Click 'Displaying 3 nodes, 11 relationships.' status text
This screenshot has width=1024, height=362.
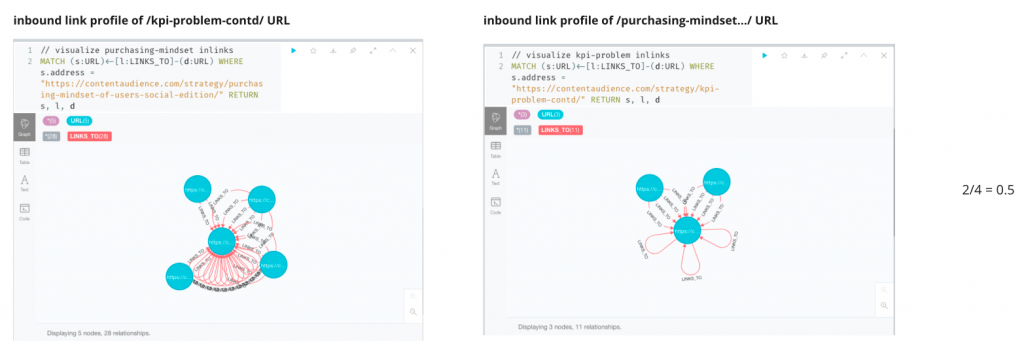point(569,326)
